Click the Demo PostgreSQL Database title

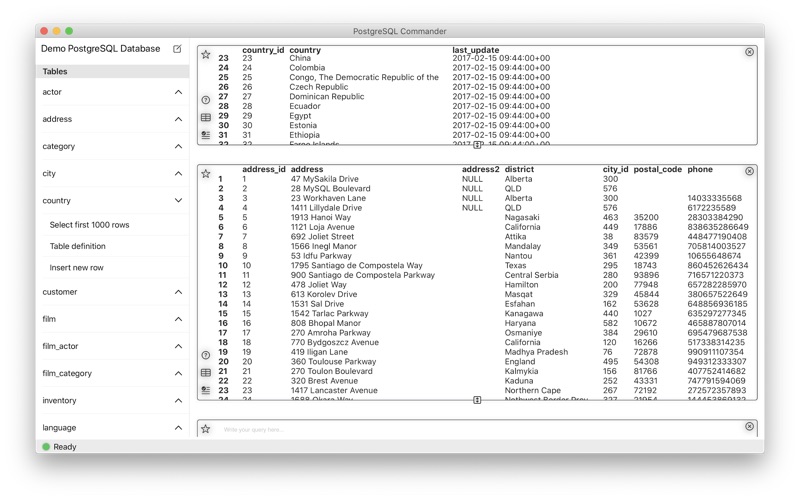pos(101,49)
